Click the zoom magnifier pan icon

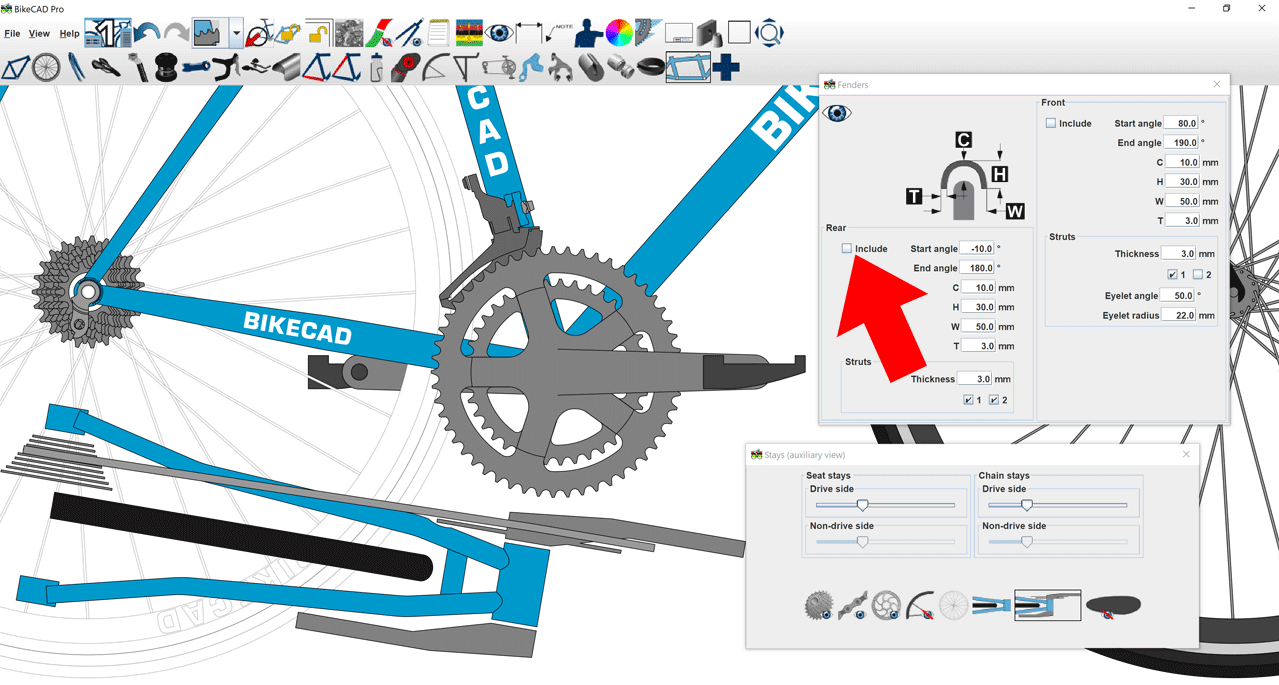point(769,33)
